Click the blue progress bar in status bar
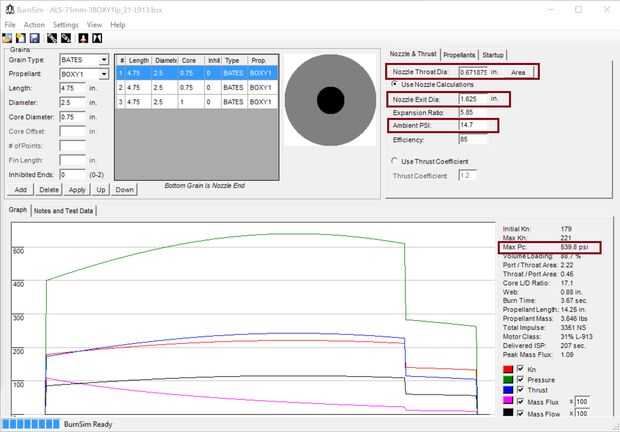 pyautogui.click(x=30, y=424)
